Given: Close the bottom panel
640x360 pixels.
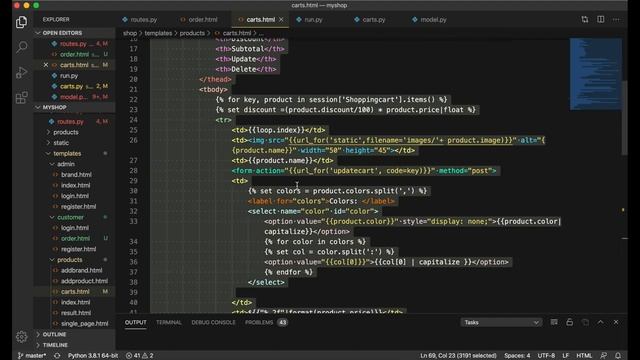Looking at the screenshot, I should click(616, 322).
